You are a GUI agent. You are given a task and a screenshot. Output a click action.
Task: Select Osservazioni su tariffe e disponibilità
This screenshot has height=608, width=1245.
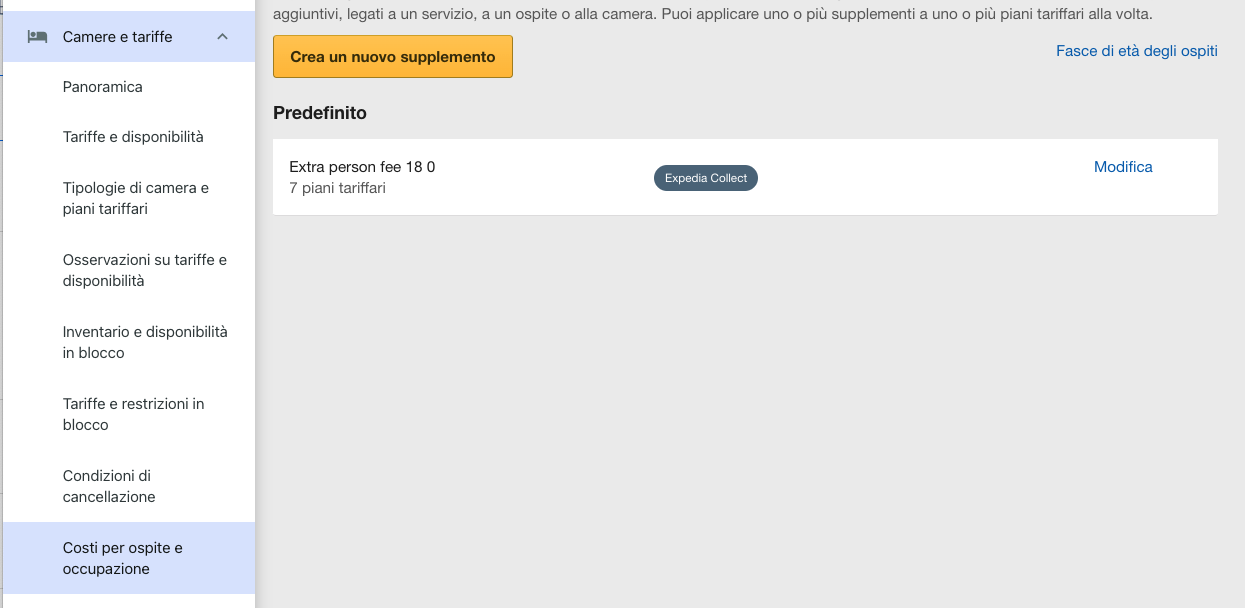129,270
